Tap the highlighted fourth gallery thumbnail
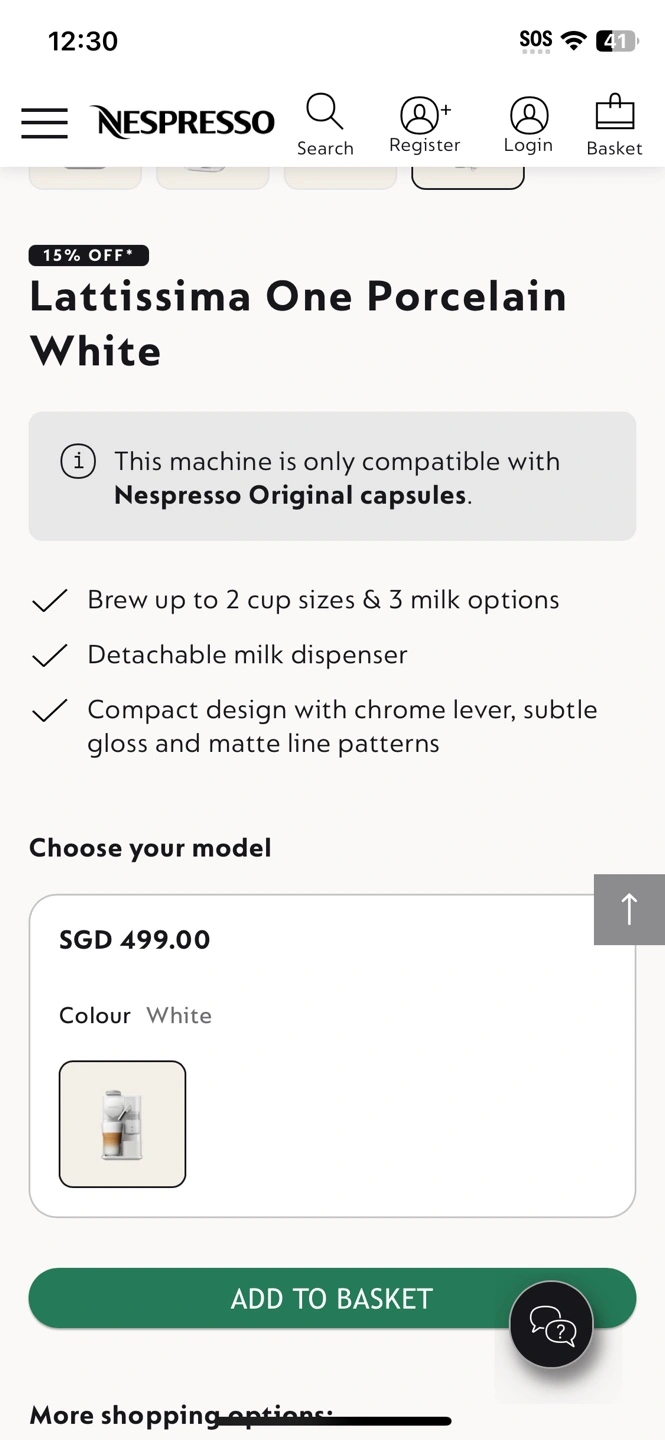665x1440 pixels. pos(468,177)
